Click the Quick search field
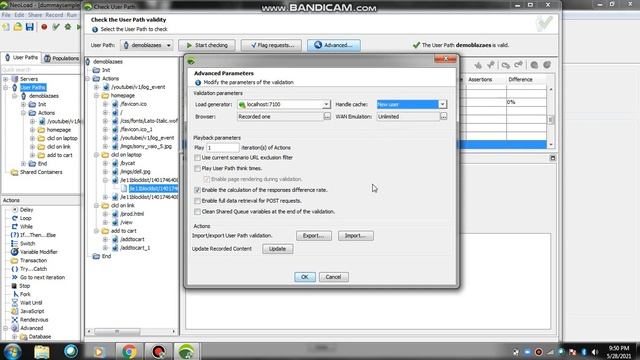The width and height of the screenshot is (640, 360). pos(41,70)
